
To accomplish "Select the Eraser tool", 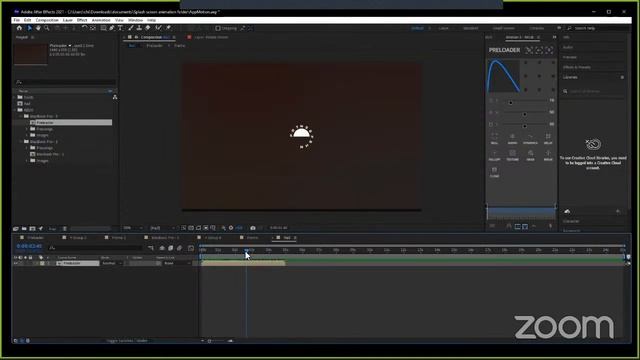I will pyautogui.click(x=148, y=28).
